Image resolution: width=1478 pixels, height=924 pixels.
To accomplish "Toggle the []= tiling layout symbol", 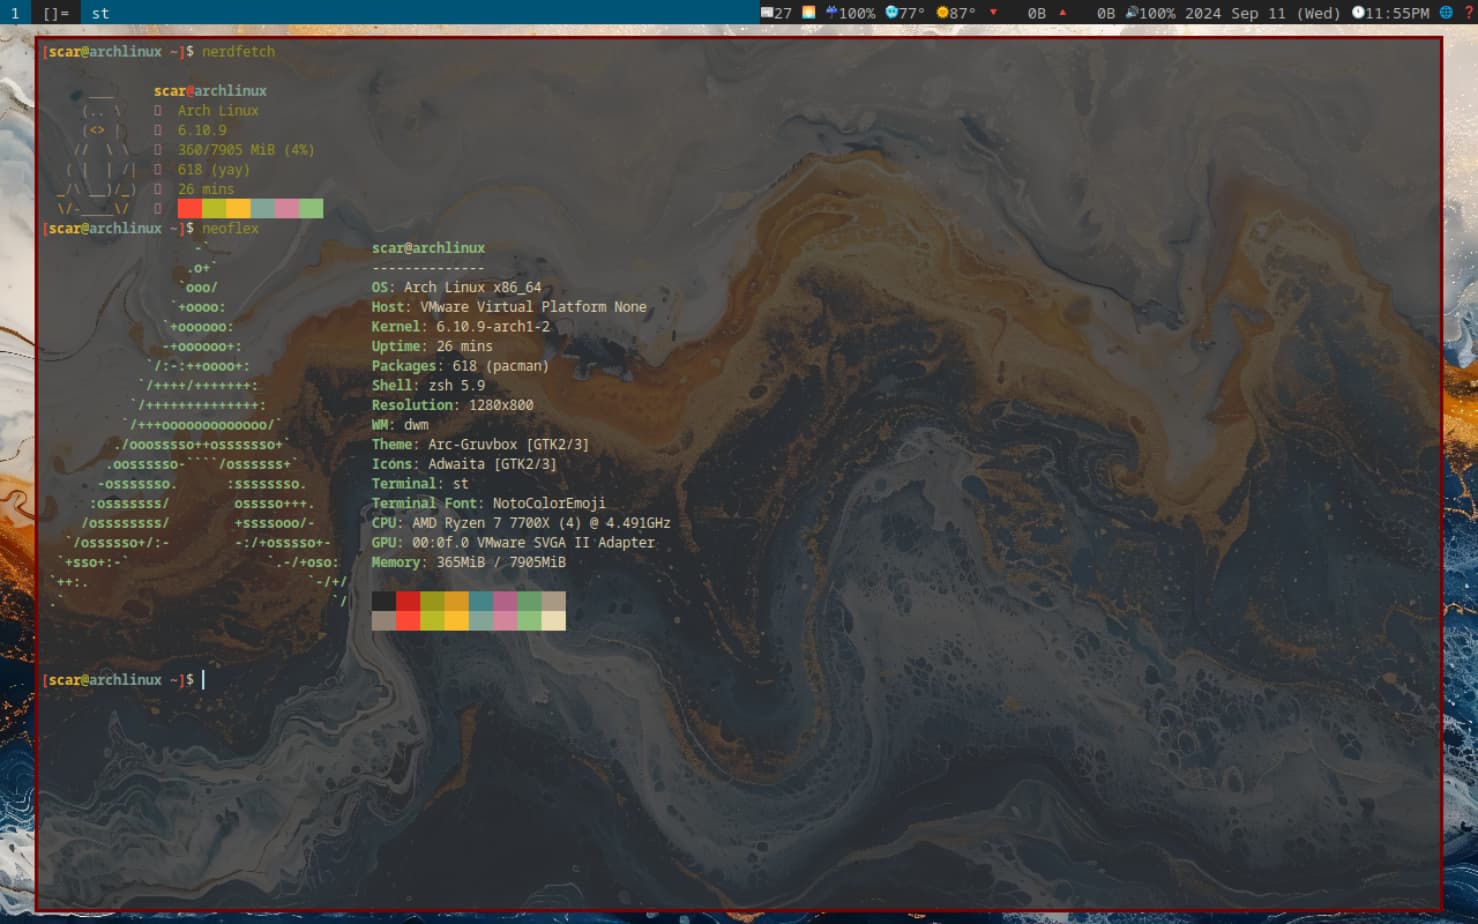I will 56,13.
